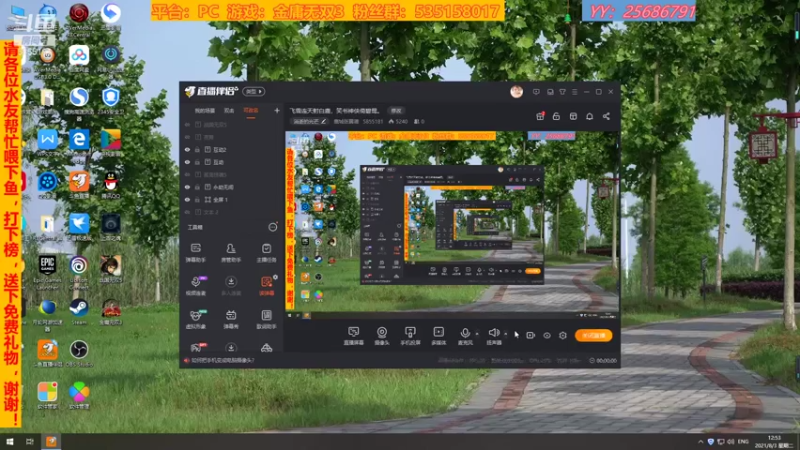Show the 文本 2 source
Screen dimensions: 800x450
(187, 212)
